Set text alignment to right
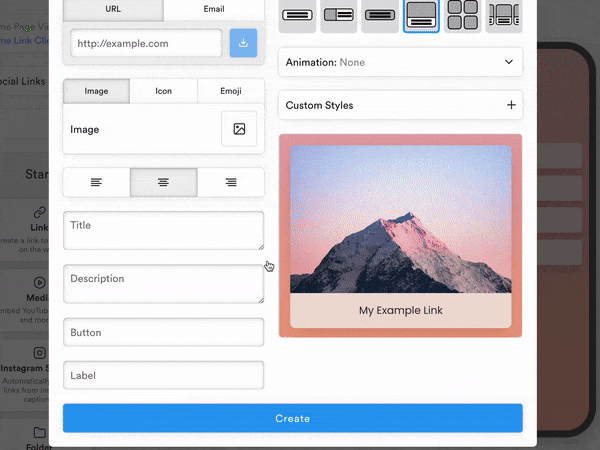 231,182
